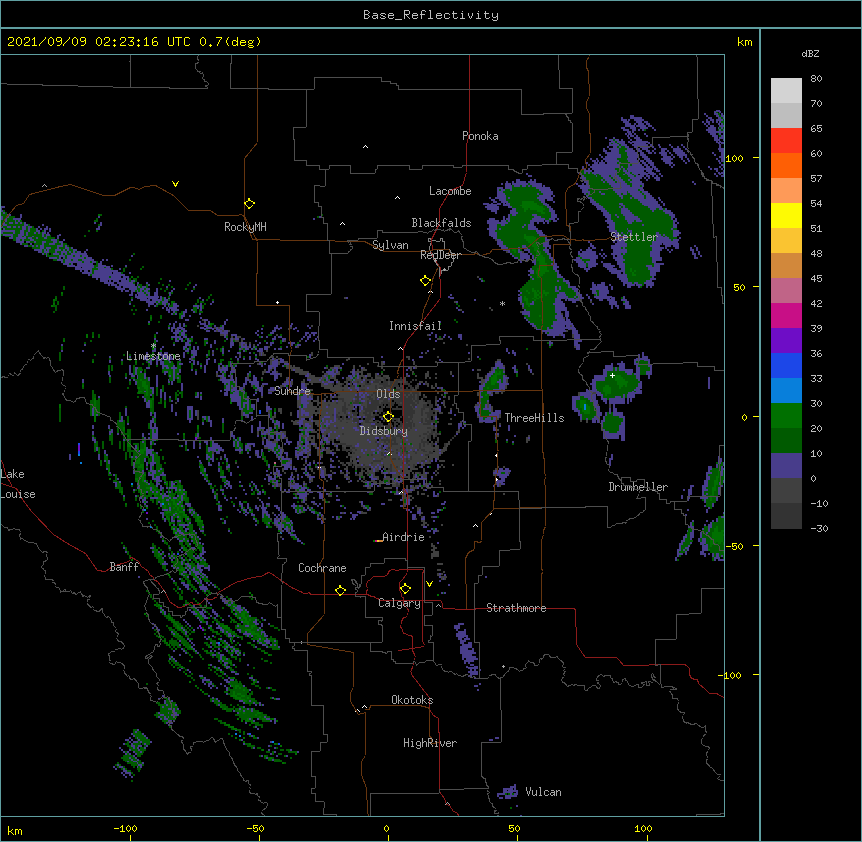Click the white plus marker northeast of ThreeHills
The image size is (862, 842).
tap(612, 375)
